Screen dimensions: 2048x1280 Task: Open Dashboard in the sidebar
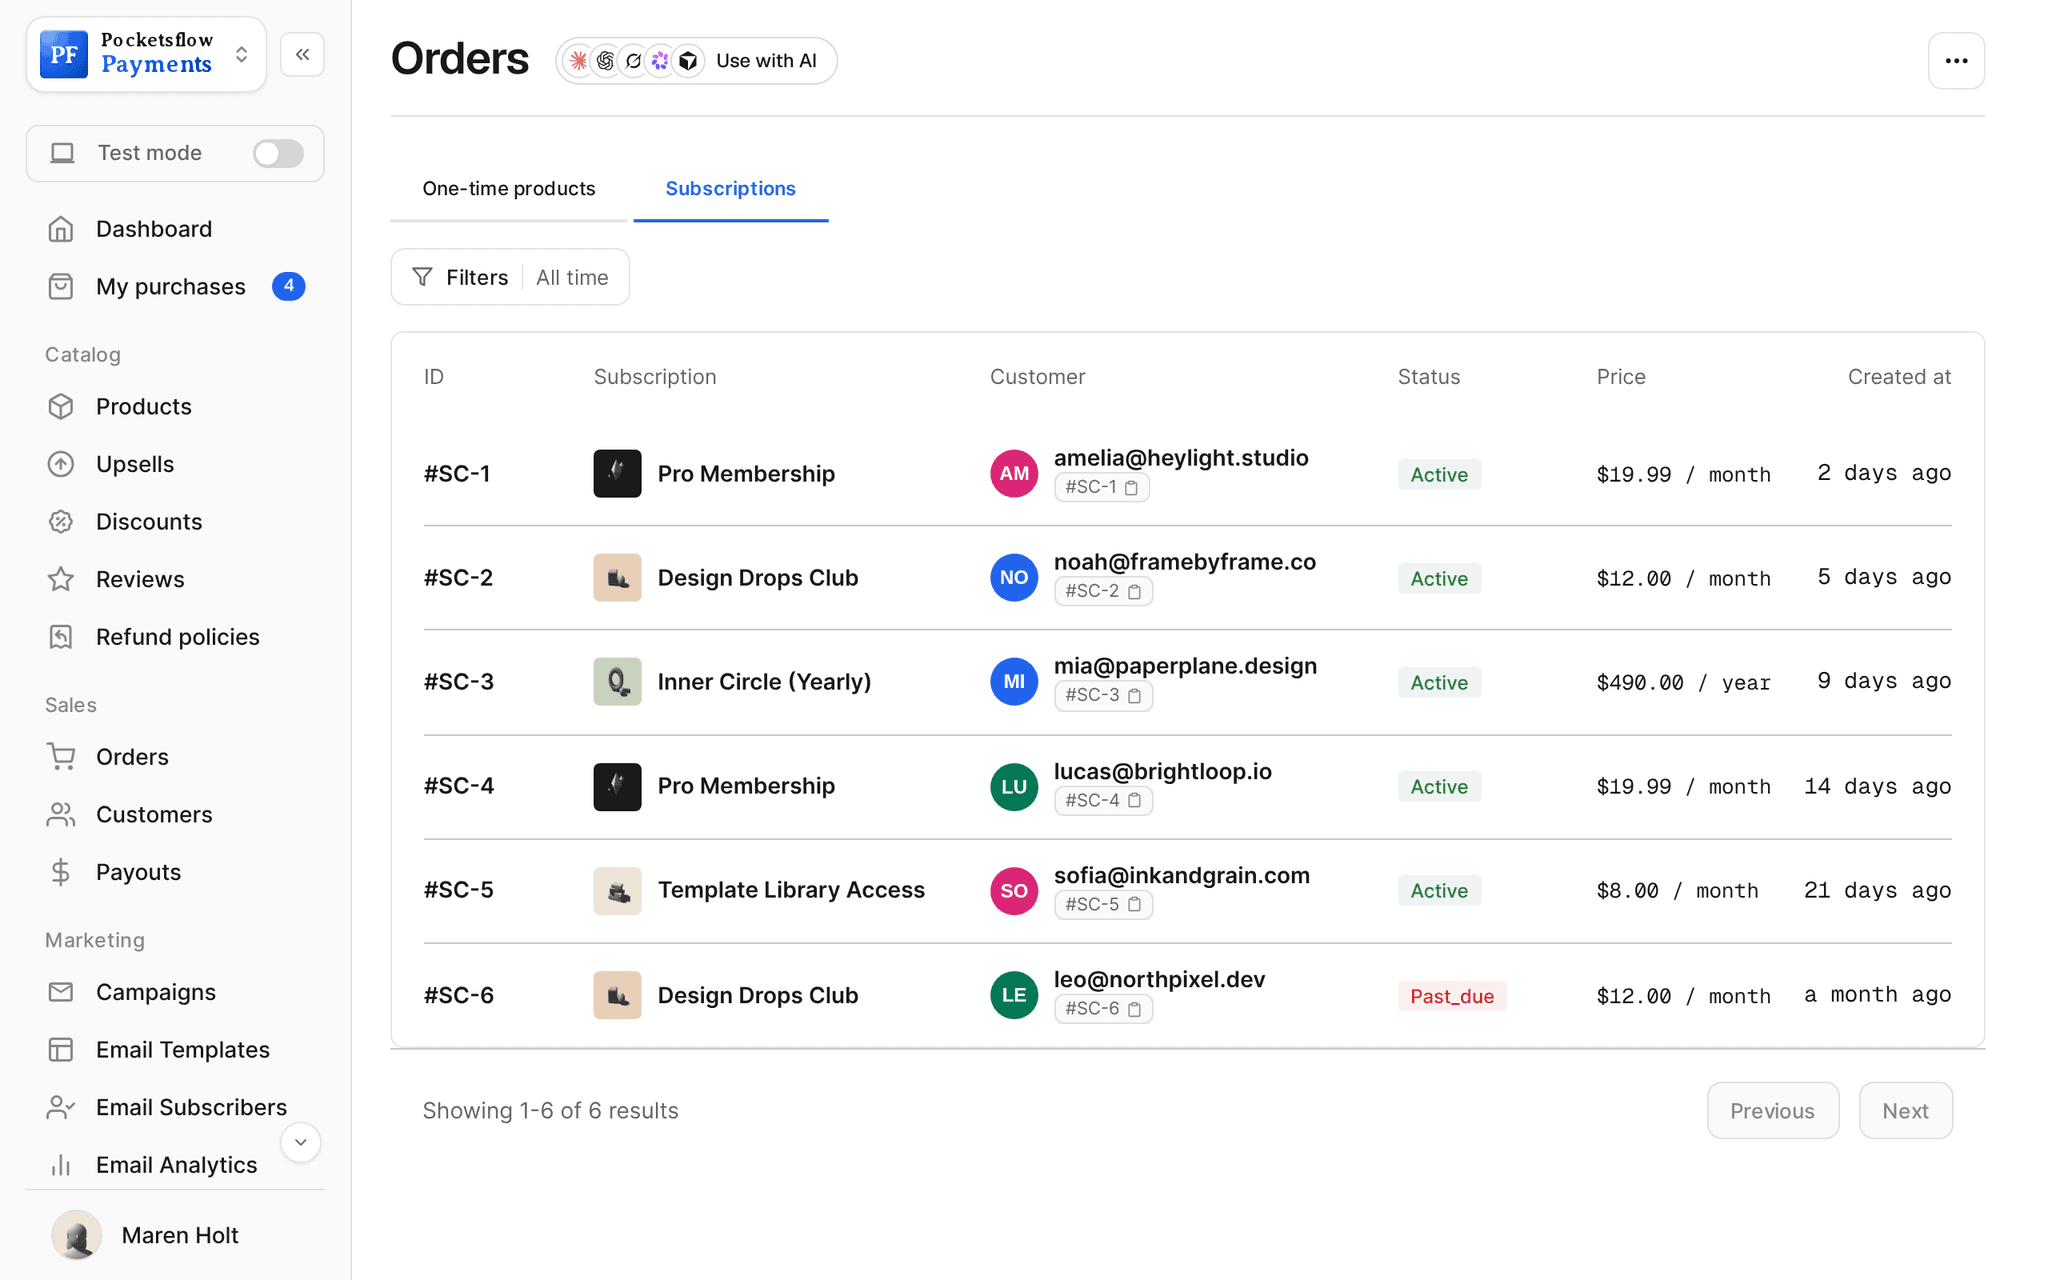coord(154,229)
